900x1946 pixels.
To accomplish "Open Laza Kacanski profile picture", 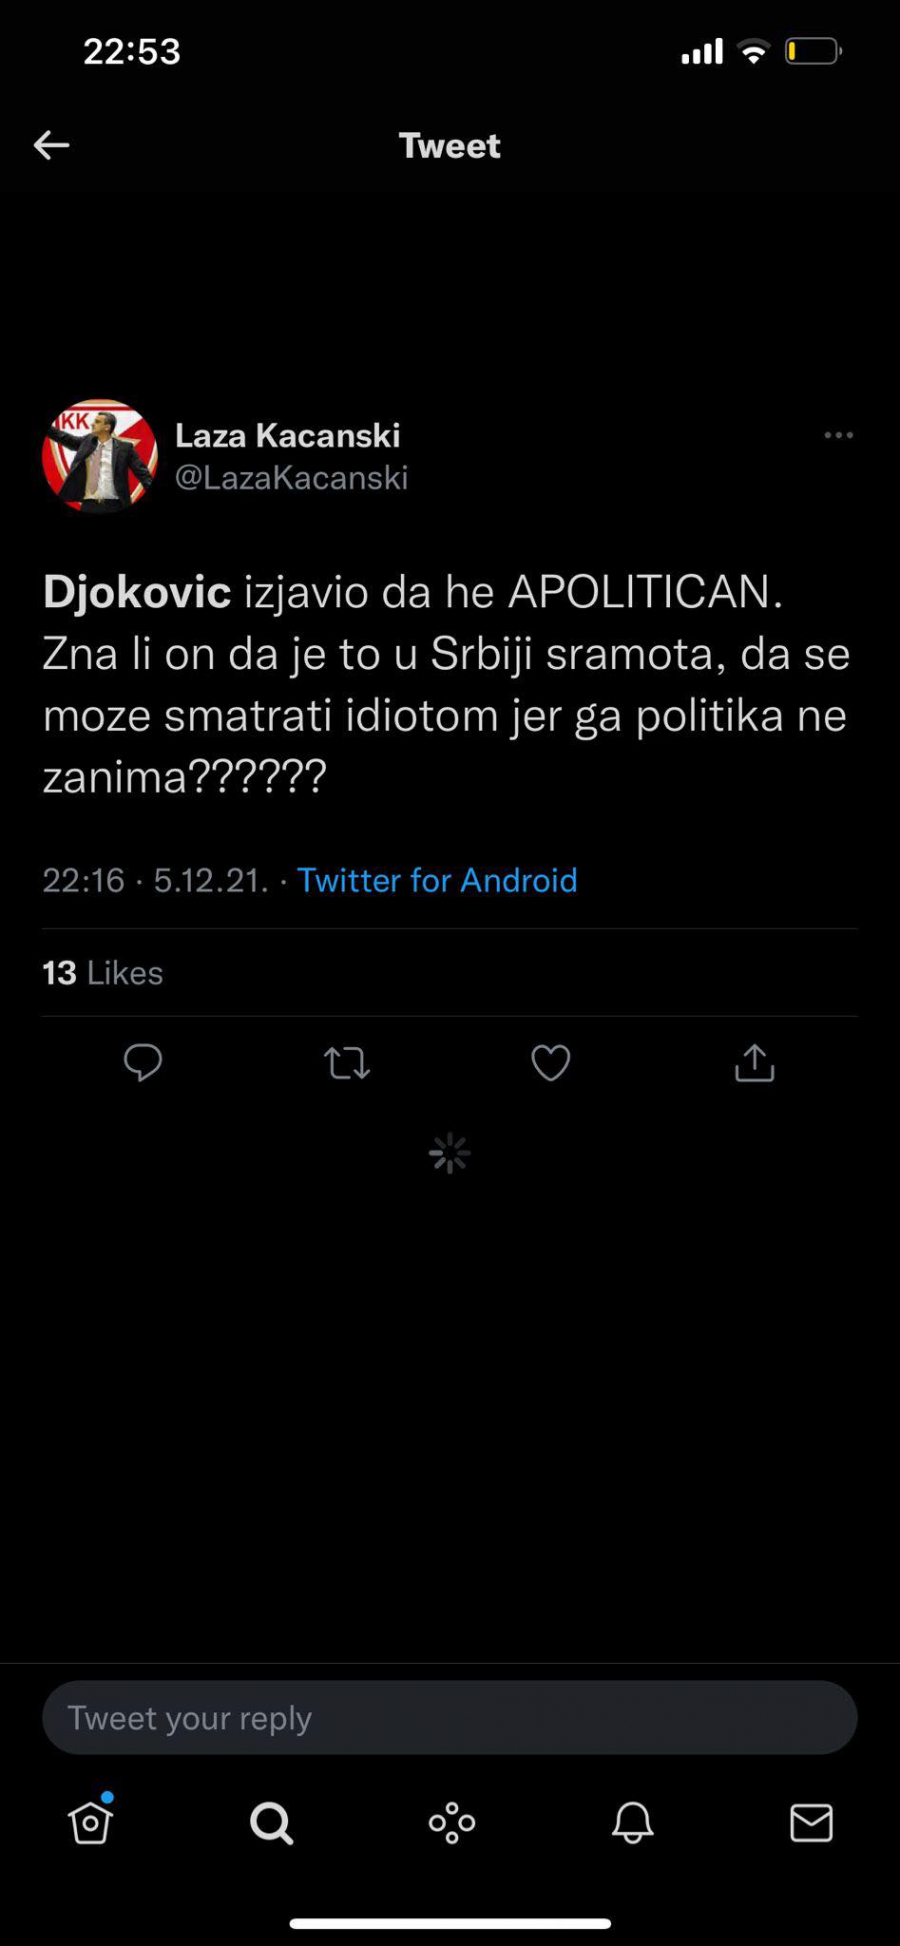I will point(100,456).
